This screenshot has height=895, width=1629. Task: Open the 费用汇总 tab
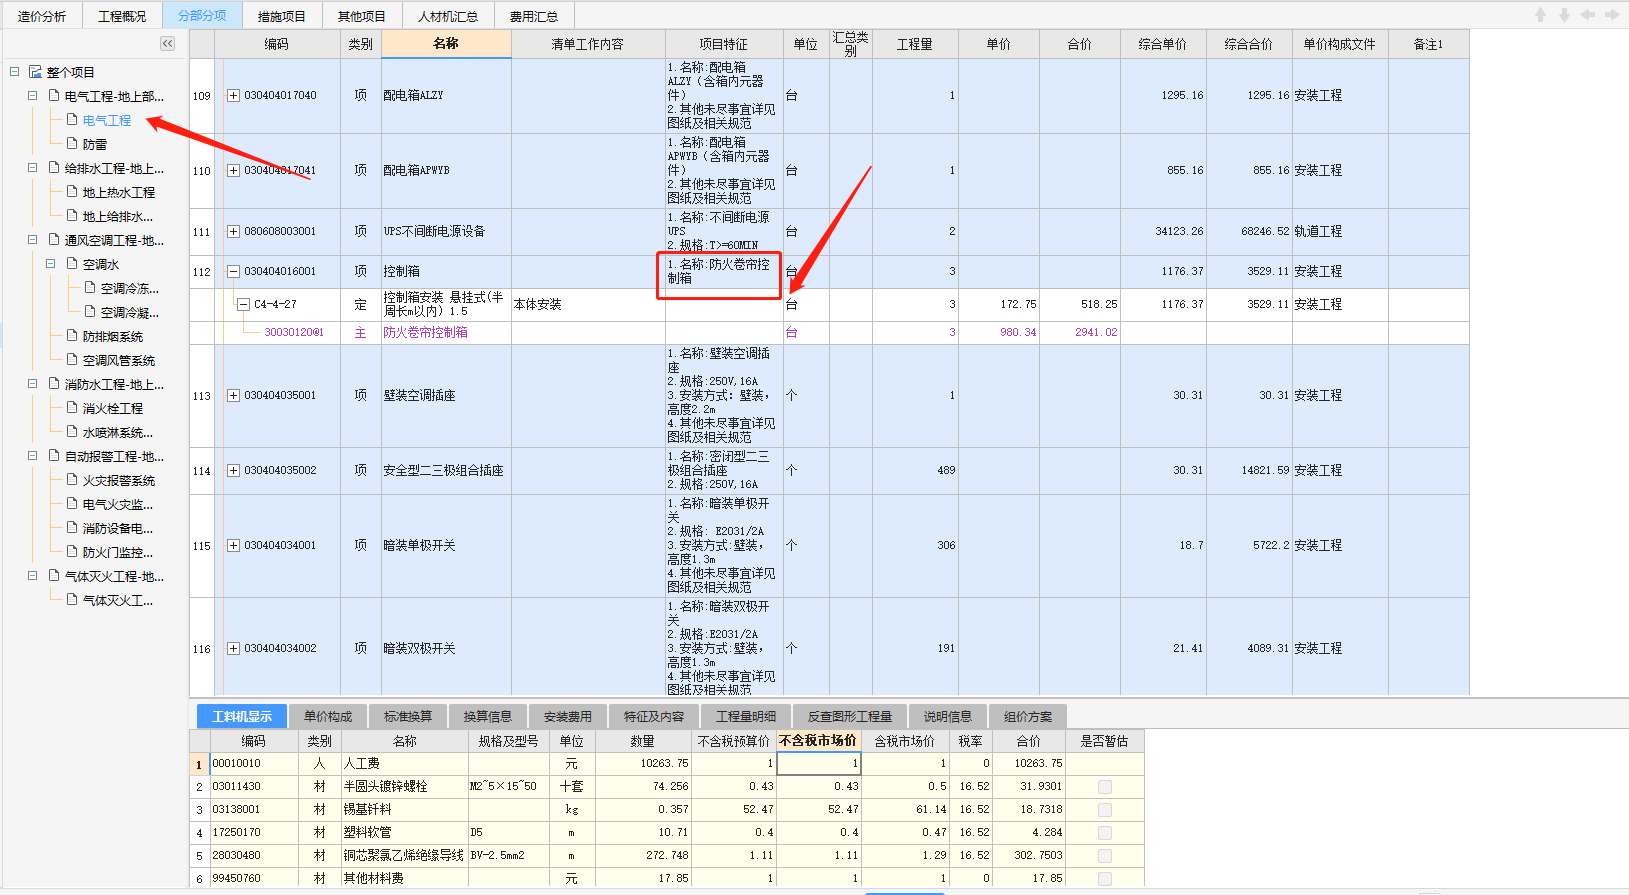(534, 16)
